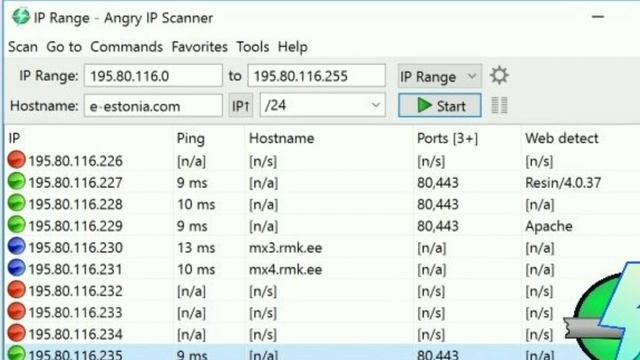Minimize the Angry IP Scanner window
The height and width of the screenshot is (360, 640).
coord(598,17)
